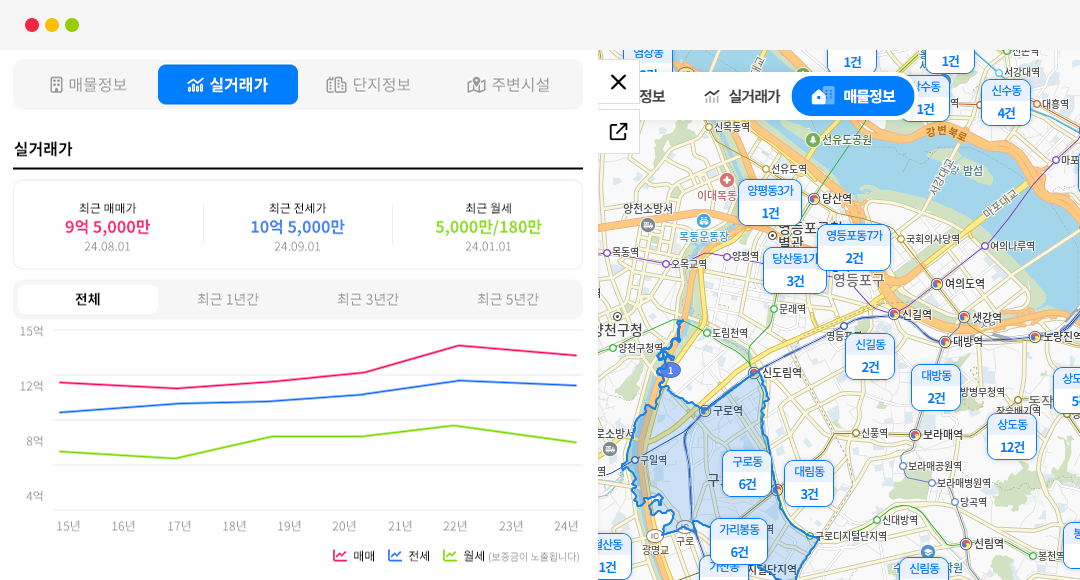Image resolution: width=1080 pixels, height=580 pixels.
Task: Switch to the 단지정보 tab
Action: pos(369,85)
